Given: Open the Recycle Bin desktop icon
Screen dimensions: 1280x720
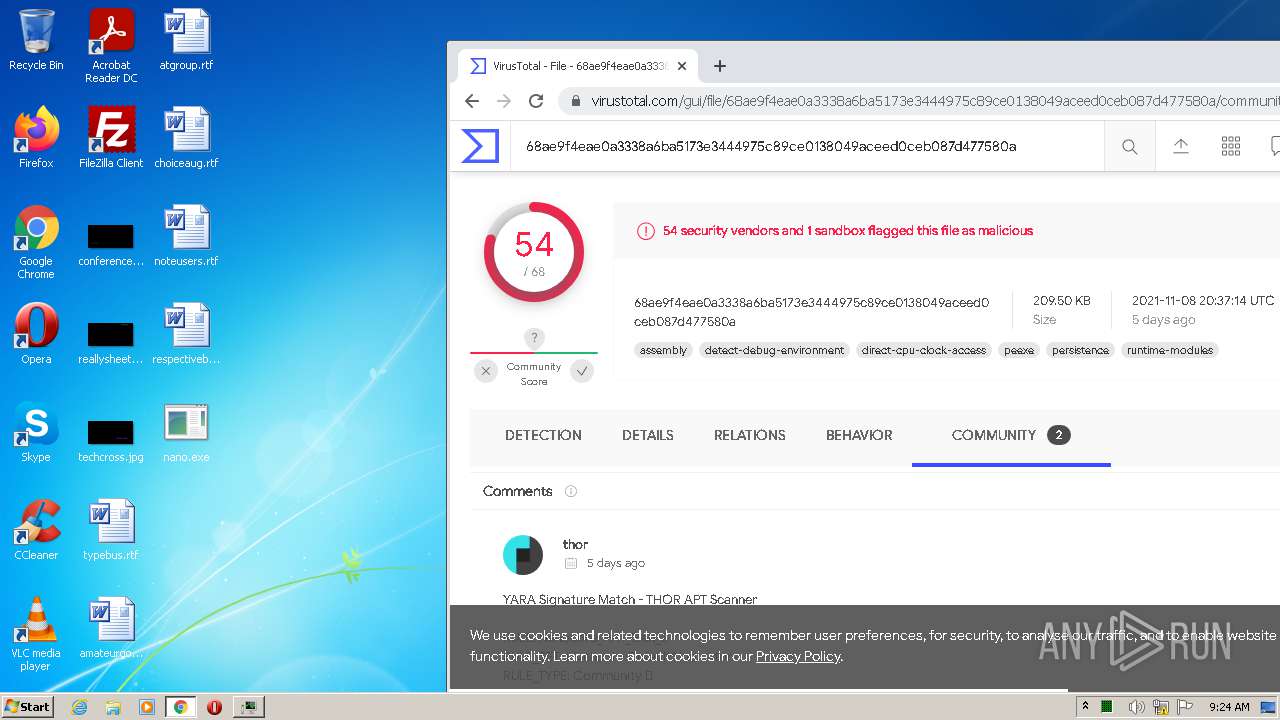Looking at the screenshot, I should point(36,40).
